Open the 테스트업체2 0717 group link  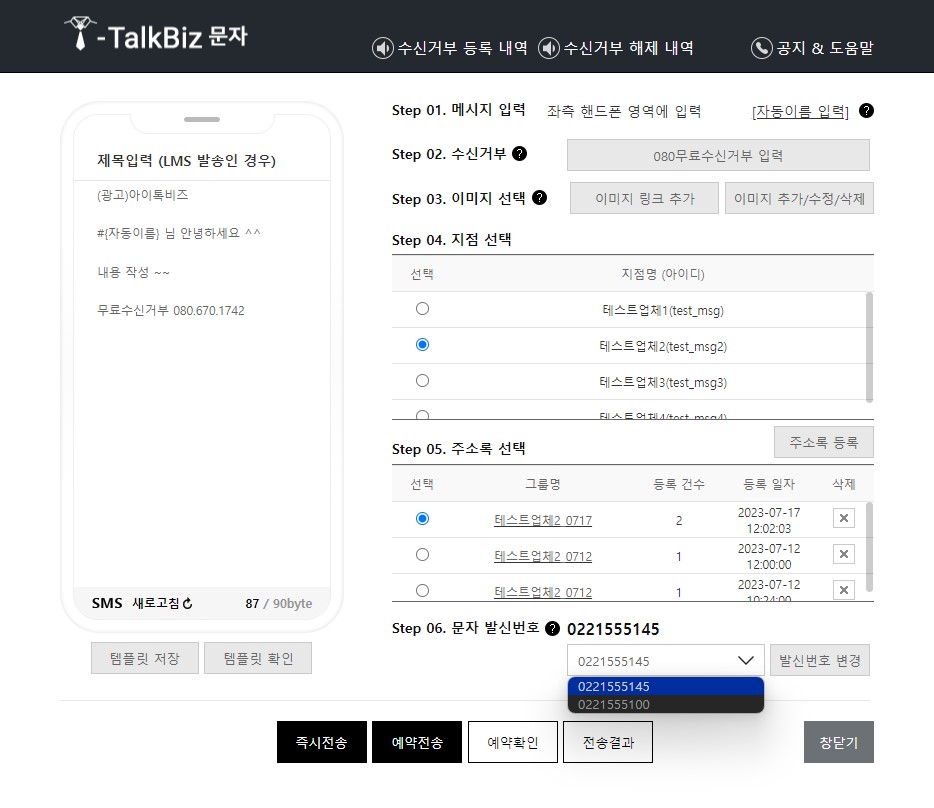pyautogui.click(x=543, y=519)
